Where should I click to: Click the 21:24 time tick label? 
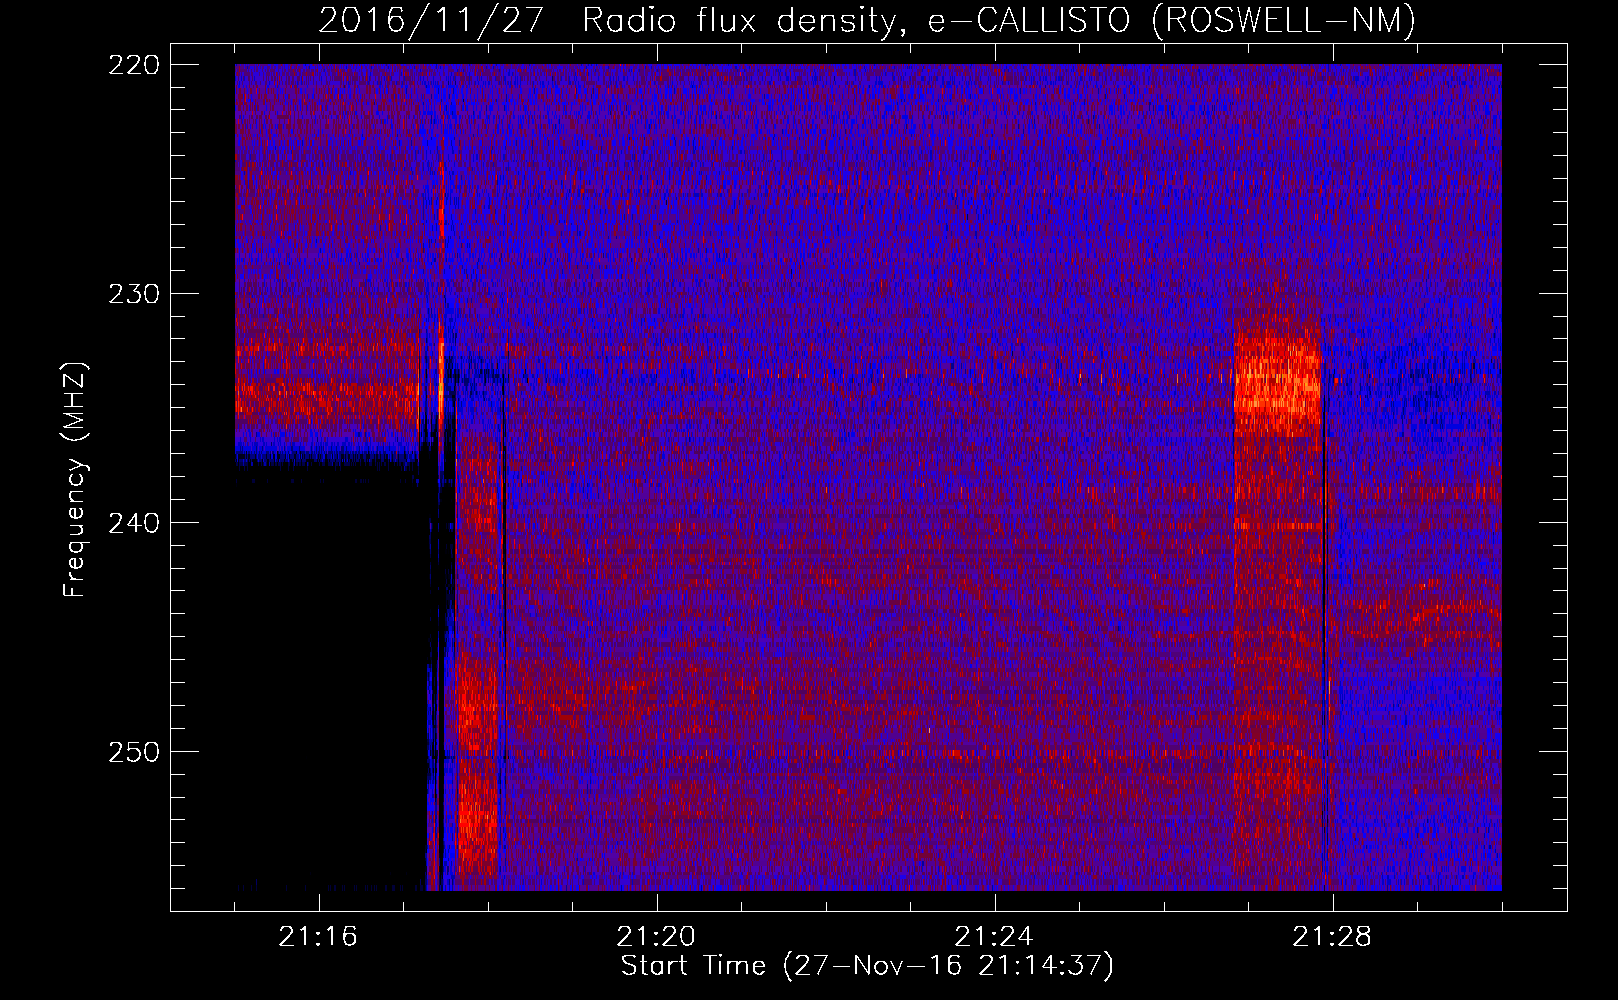point(994,937)
